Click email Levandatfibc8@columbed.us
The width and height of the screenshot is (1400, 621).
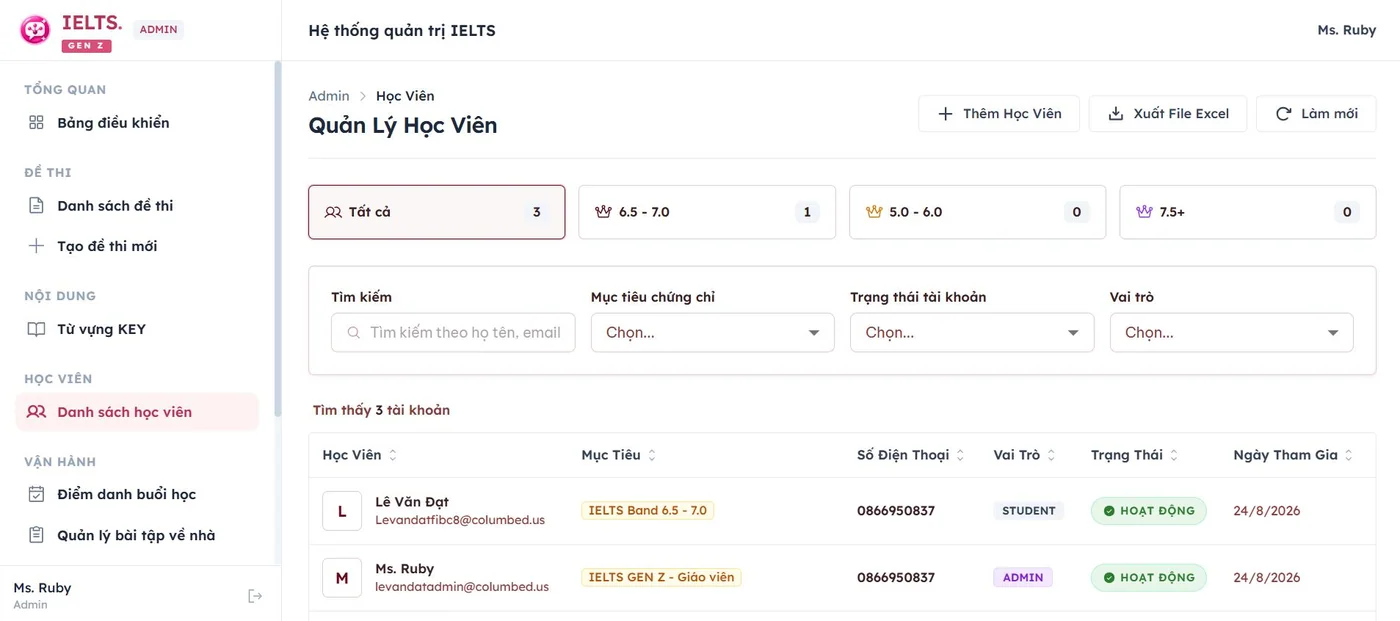point(460,520)
